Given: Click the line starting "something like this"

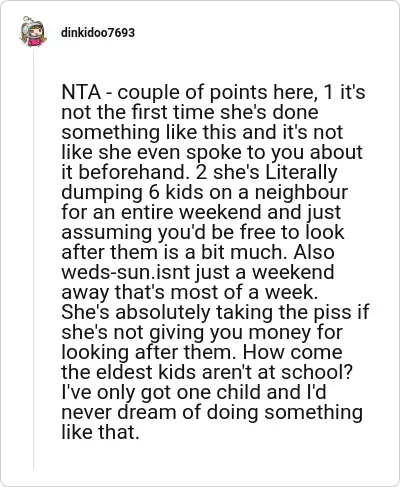Looking at the screenshot, I should pos(202,132).
